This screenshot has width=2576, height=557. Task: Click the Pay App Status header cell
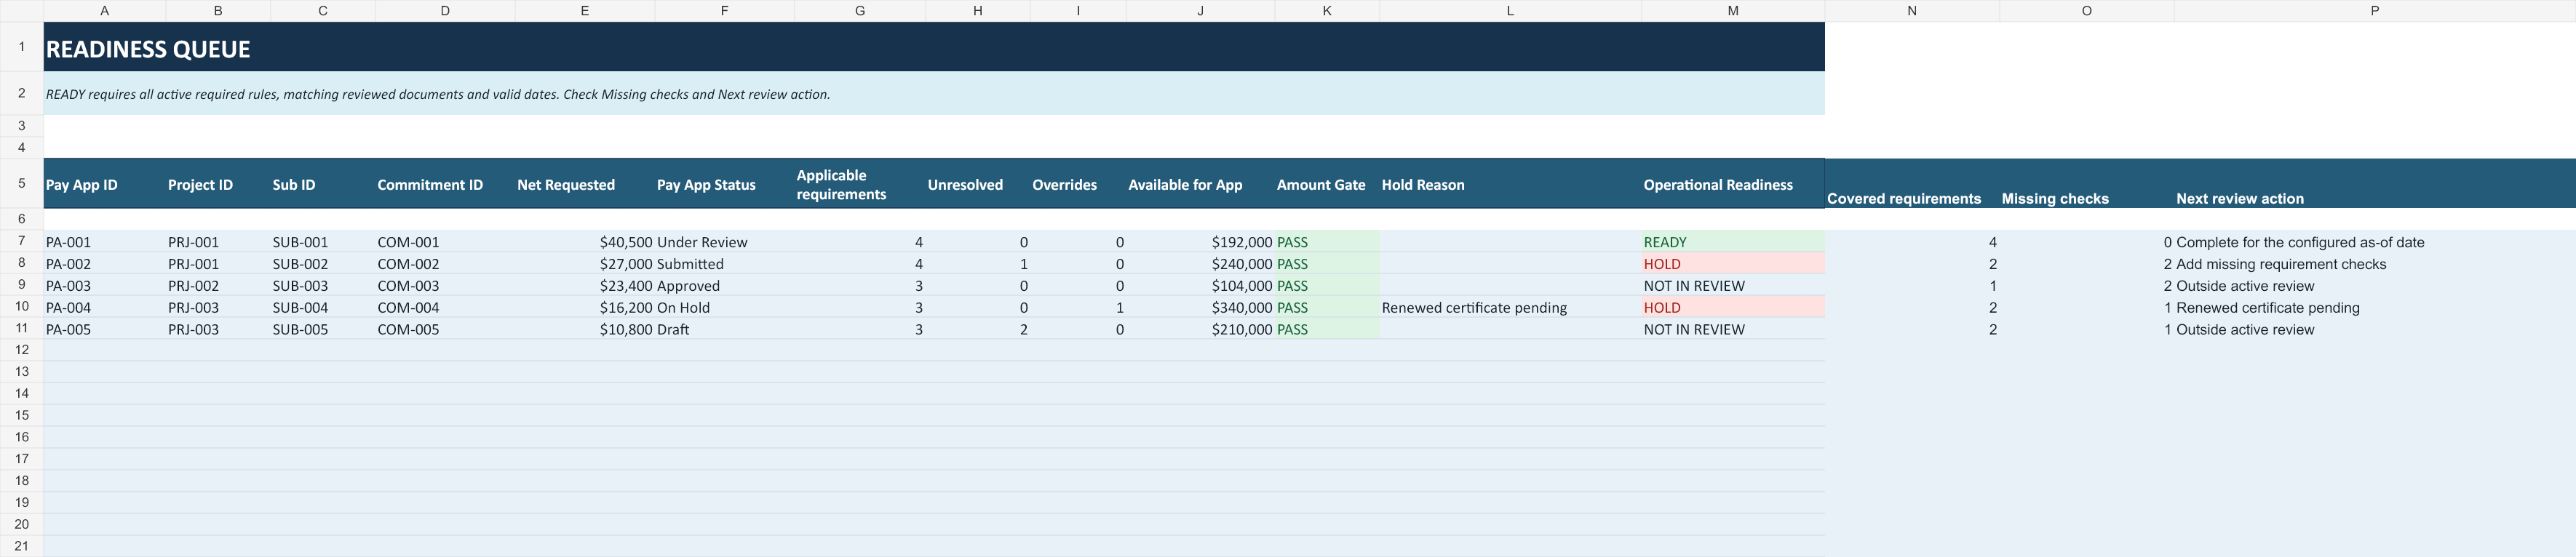tap(725, 184)
